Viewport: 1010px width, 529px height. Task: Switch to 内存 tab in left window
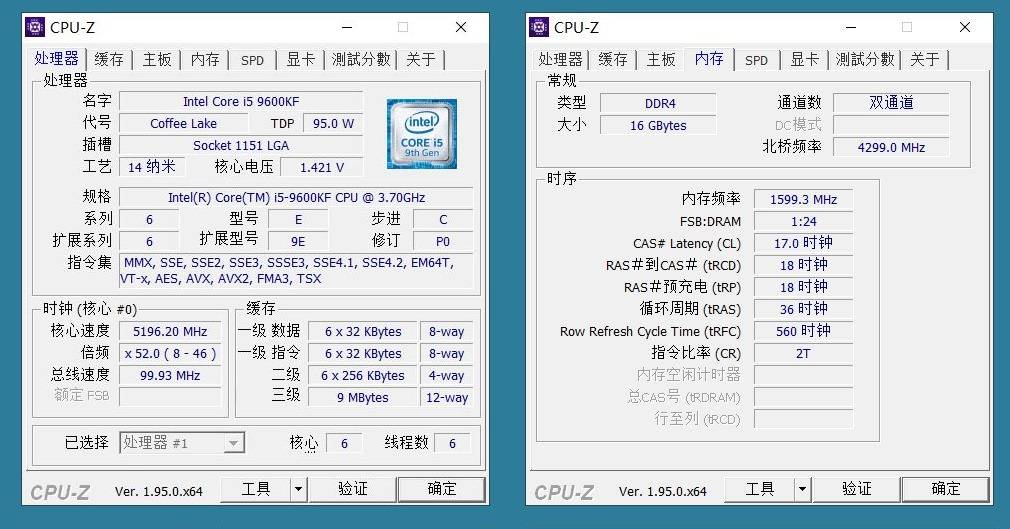205,59
